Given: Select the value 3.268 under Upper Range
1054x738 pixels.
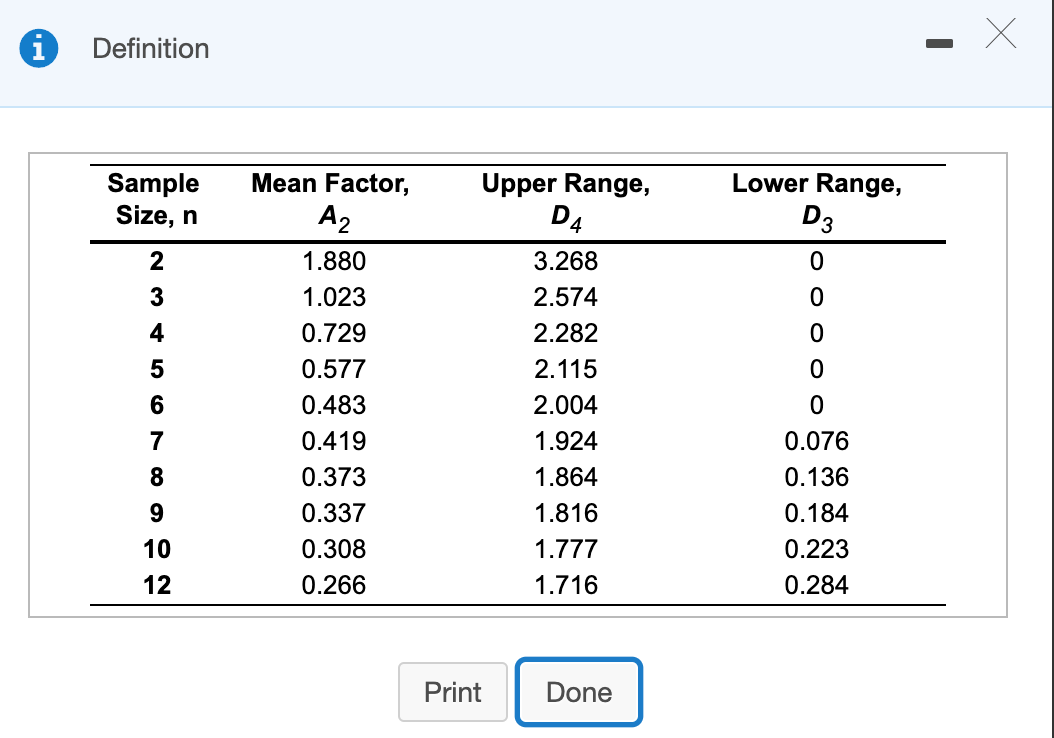Looking at the screenshot, I should 565,261.
